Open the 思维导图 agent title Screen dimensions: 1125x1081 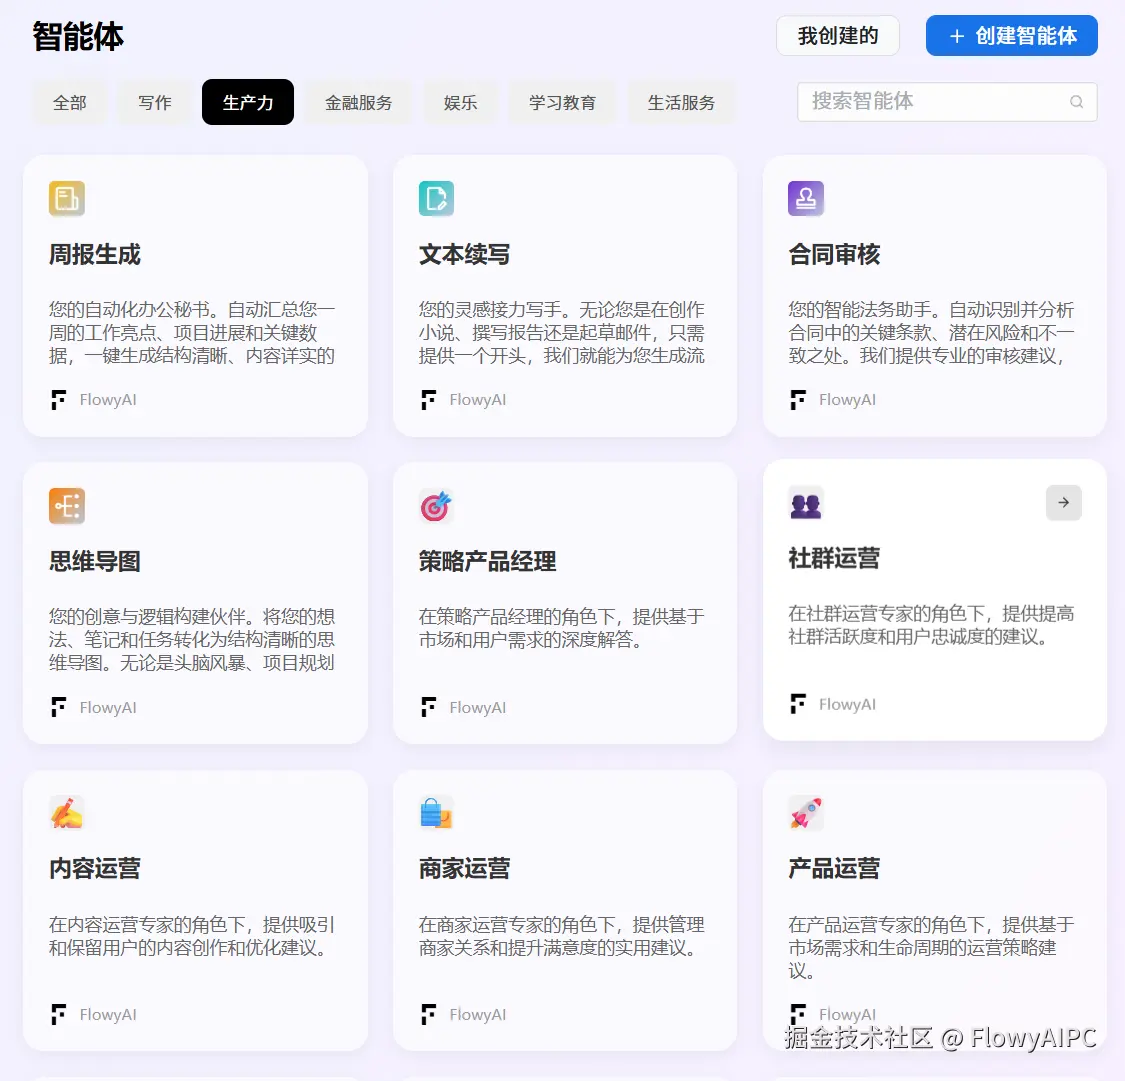95,562
